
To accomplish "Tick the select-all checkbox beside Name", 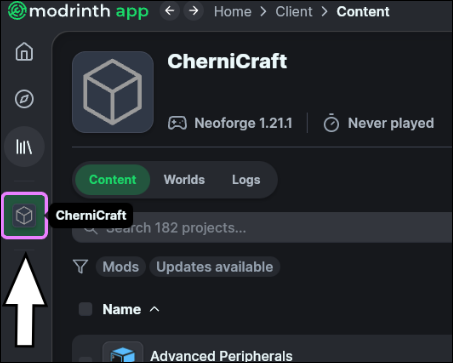I will 86,309.
